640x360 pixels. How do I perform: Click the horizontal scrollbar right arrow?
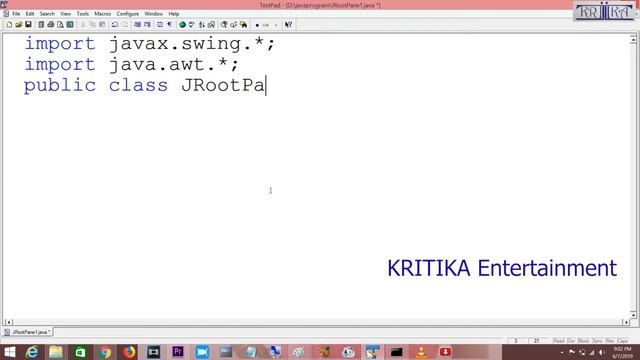coord(626,322)
